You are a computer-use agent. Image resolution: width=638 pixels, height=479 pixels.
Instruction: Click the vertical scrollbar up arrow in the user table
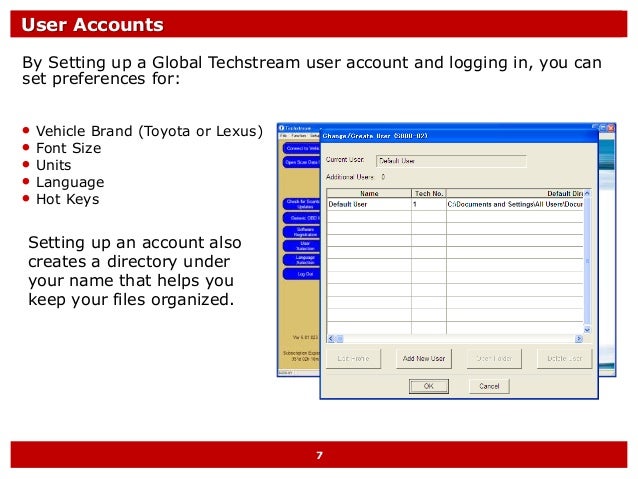point(587,193)
